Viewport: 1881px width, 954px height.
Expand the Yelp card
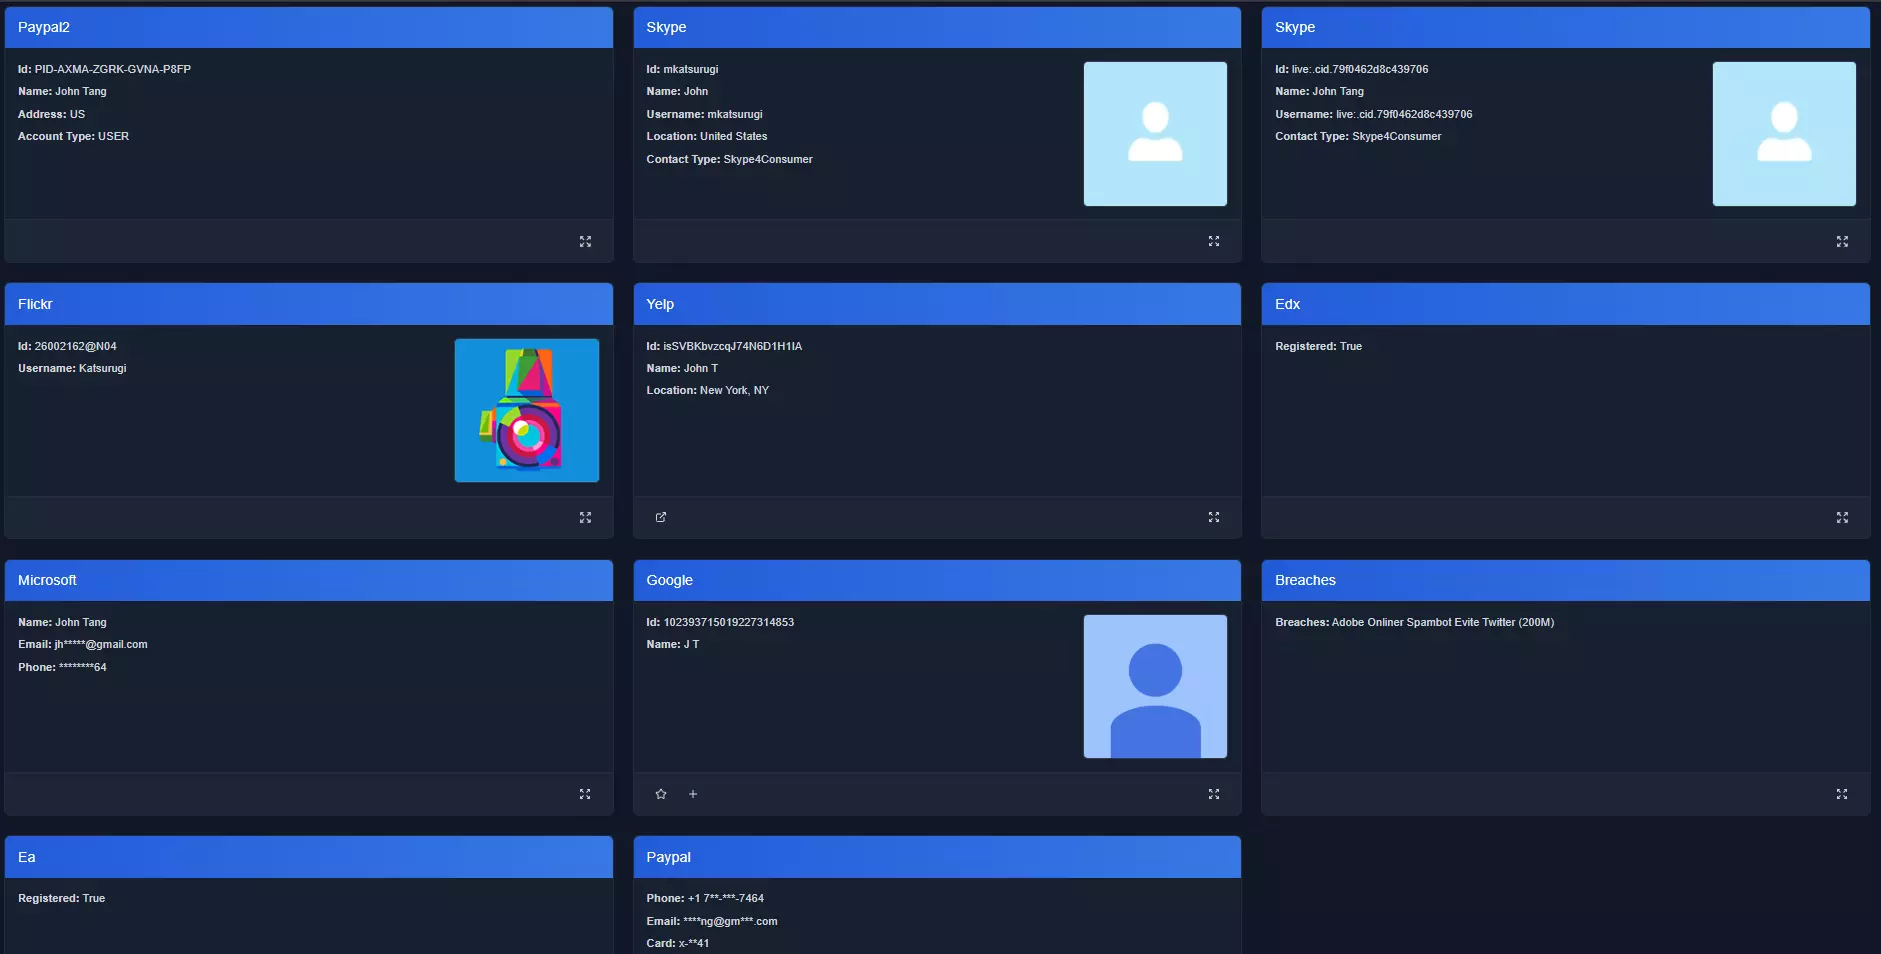(x=1214, y=518)
